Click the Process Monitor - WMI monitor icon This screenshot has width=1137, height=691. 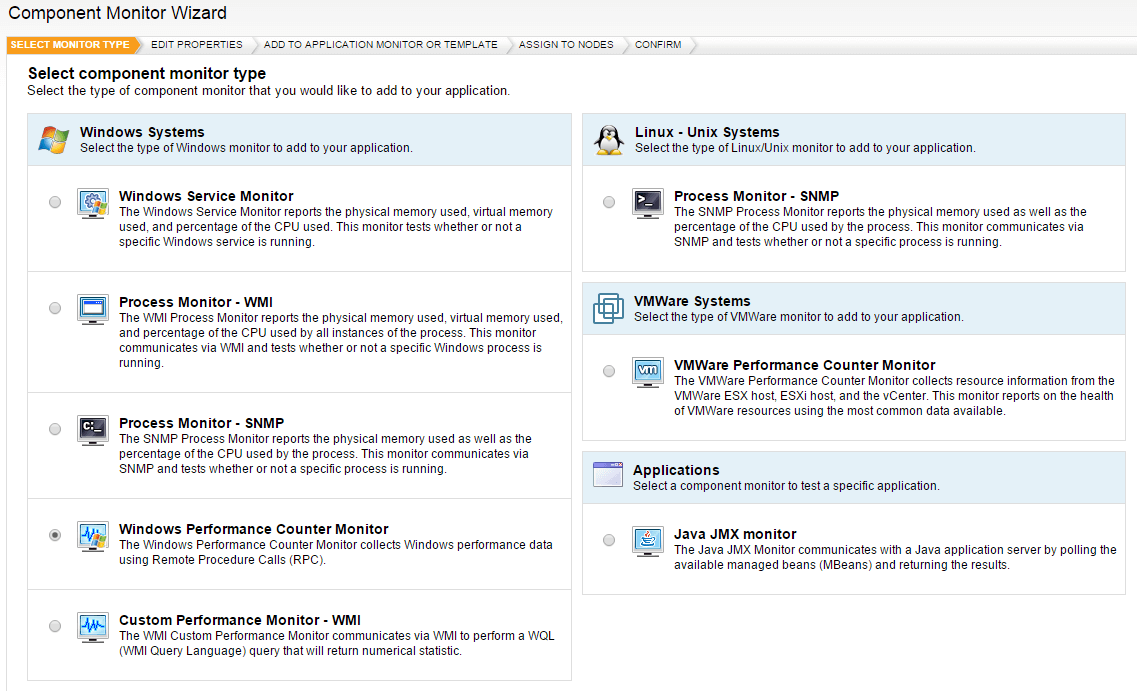click(x=93, y=308)
